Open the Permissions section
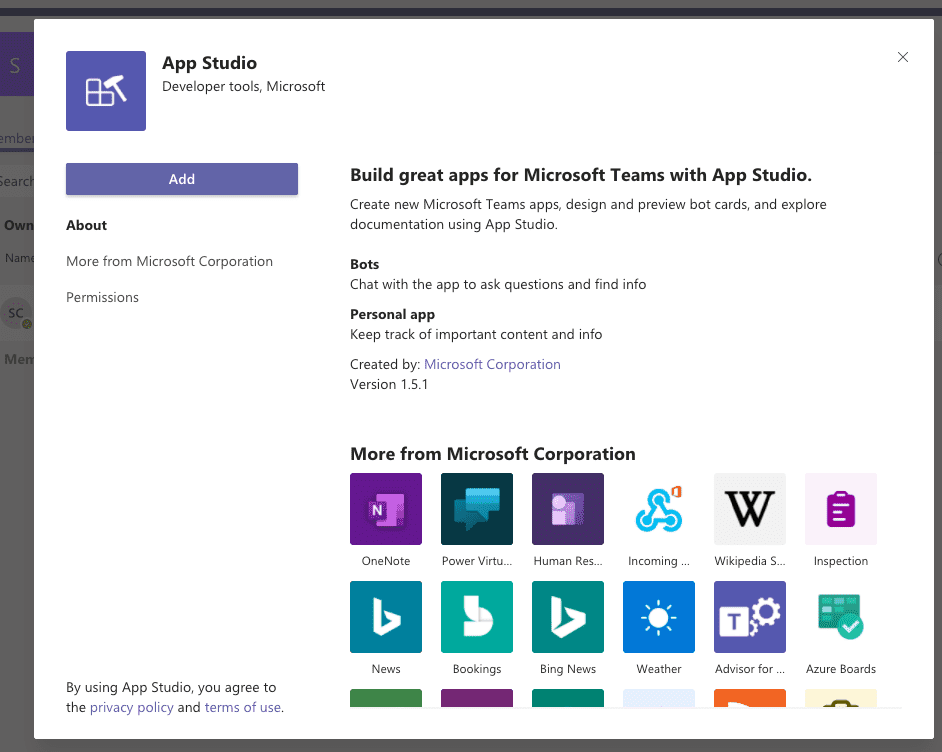The image size is (942, 752). point(102,297)
